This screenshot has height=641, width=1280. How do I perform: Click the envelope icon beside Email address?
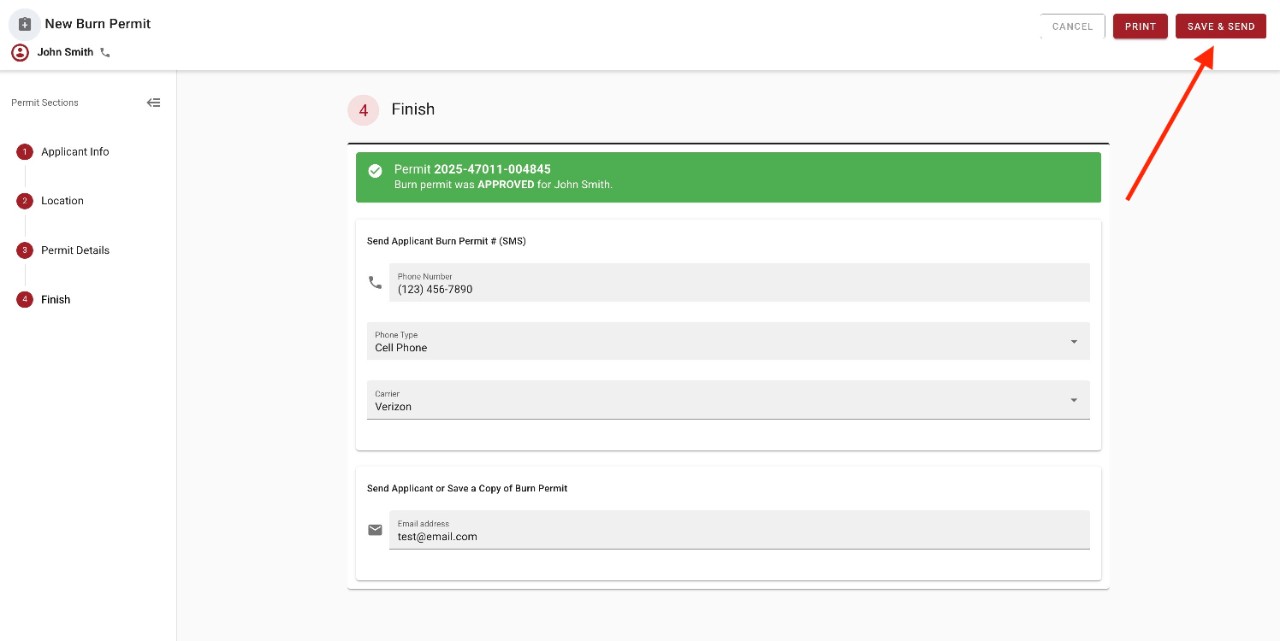(375, 530)
